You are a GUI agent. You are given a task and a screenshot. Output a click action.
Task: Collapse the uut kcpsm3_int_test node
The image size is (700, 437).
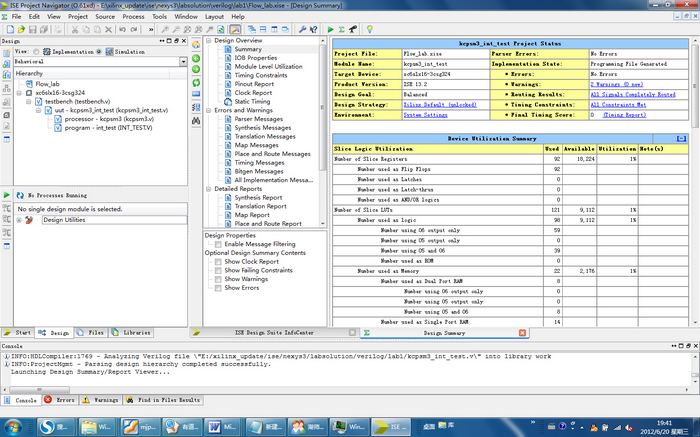pos(38,110)
